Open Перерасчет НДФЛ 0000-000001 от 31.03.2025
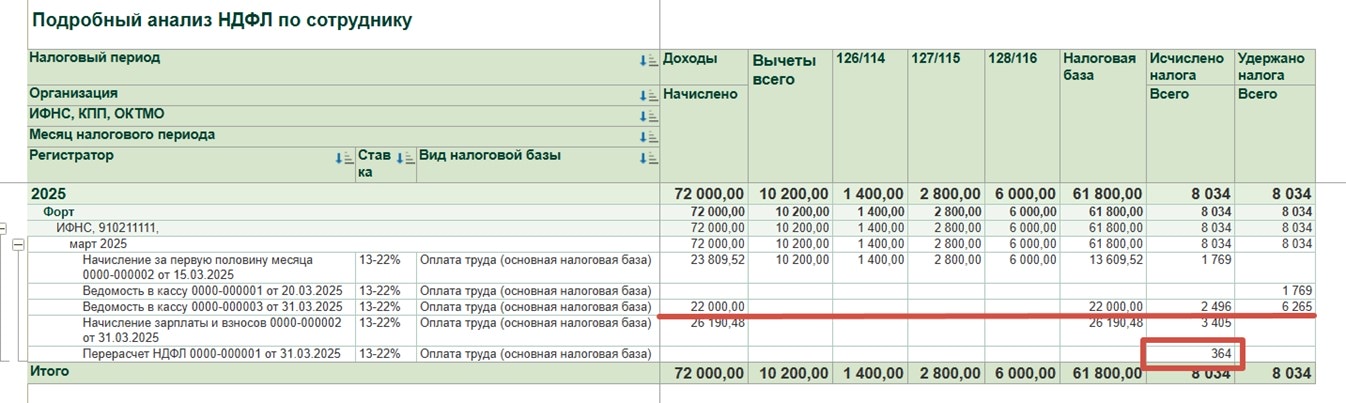The image size is (1346, 403). coord(209,353)
